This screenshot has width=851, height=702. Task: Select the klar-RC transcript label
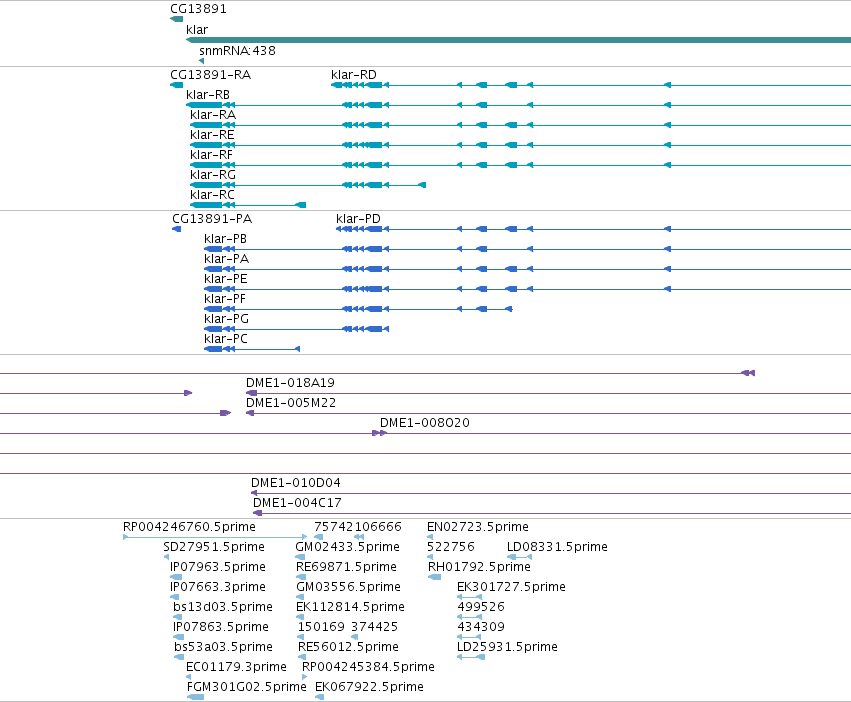click(x=212, y=195)
